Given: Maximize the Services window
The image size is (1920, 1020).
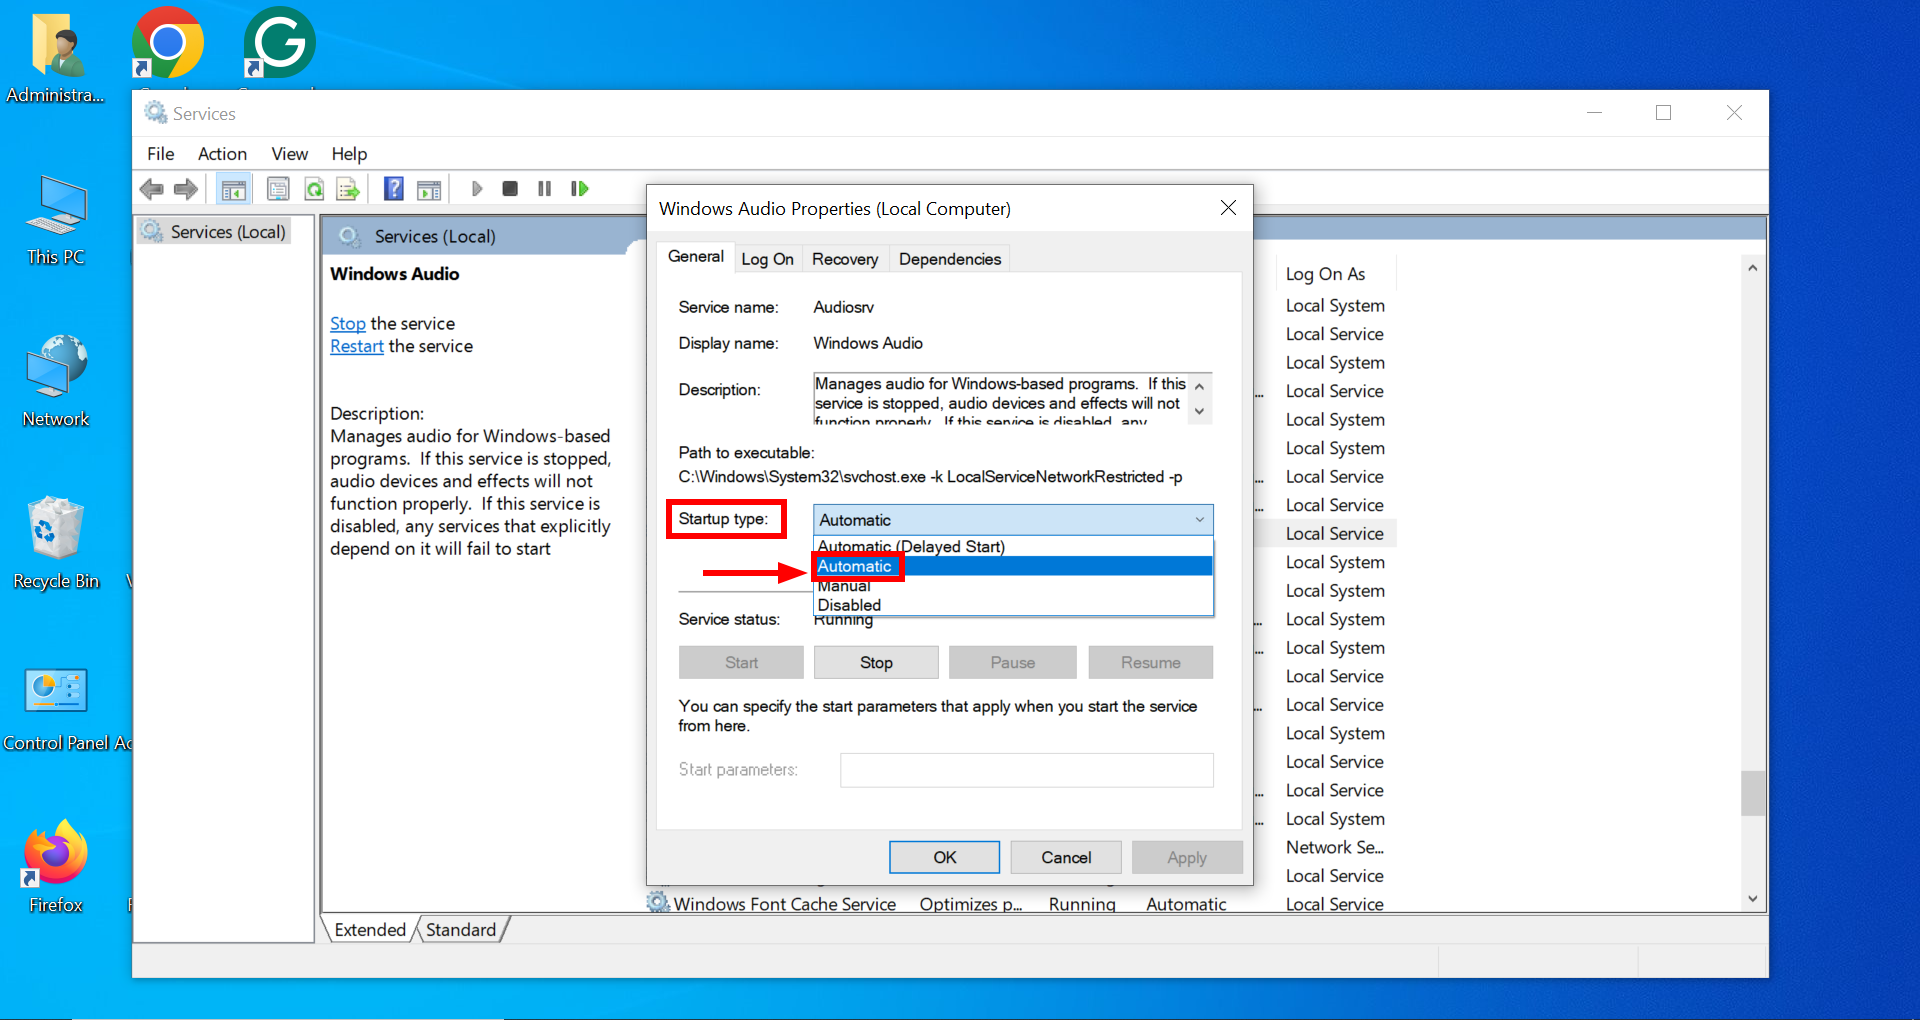Looking at the screenshot, I should (1663, 113).
